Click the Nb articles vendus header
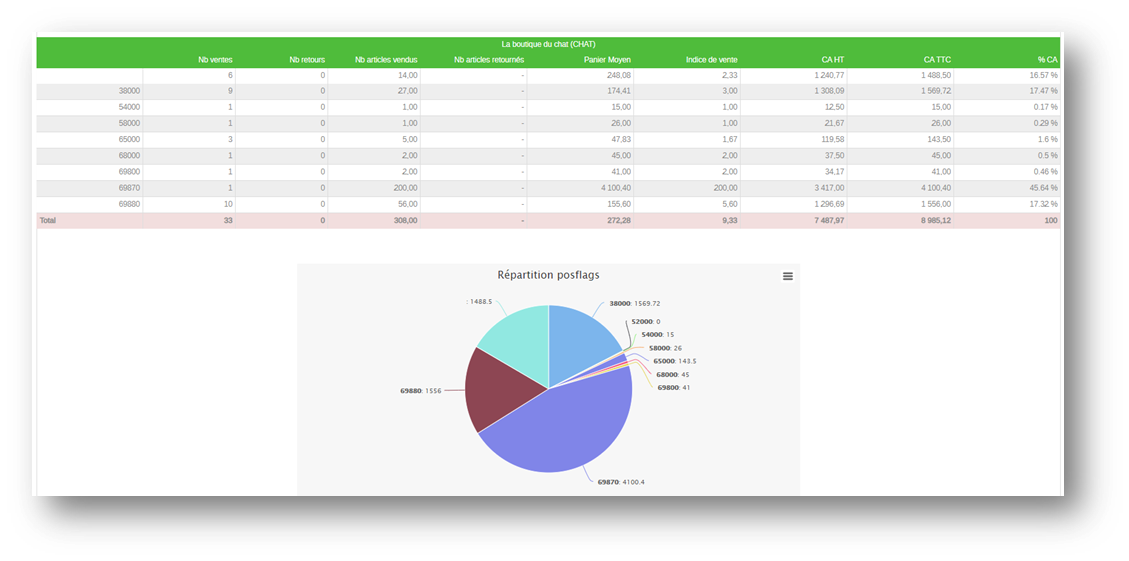The height and width of the screenshot is (561, 1129). [x=386, y=60]
